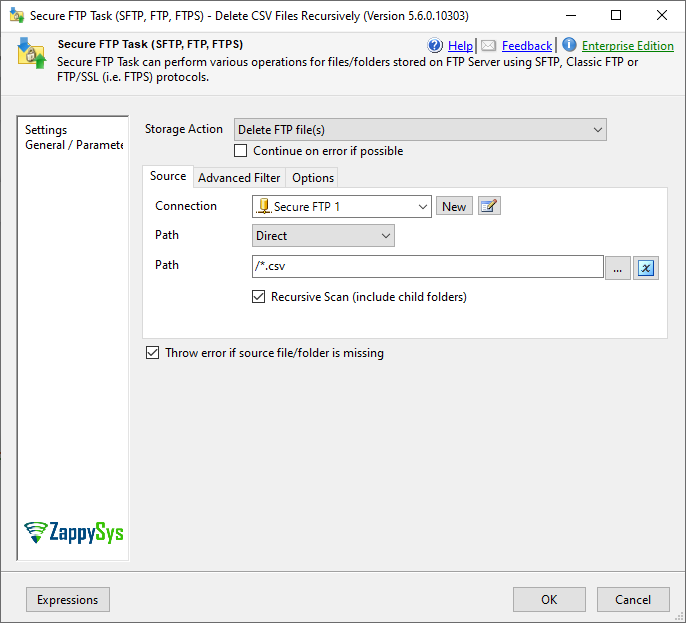Click into the /*.csv path field
This screenshot has height=623, width=686.
427,267
